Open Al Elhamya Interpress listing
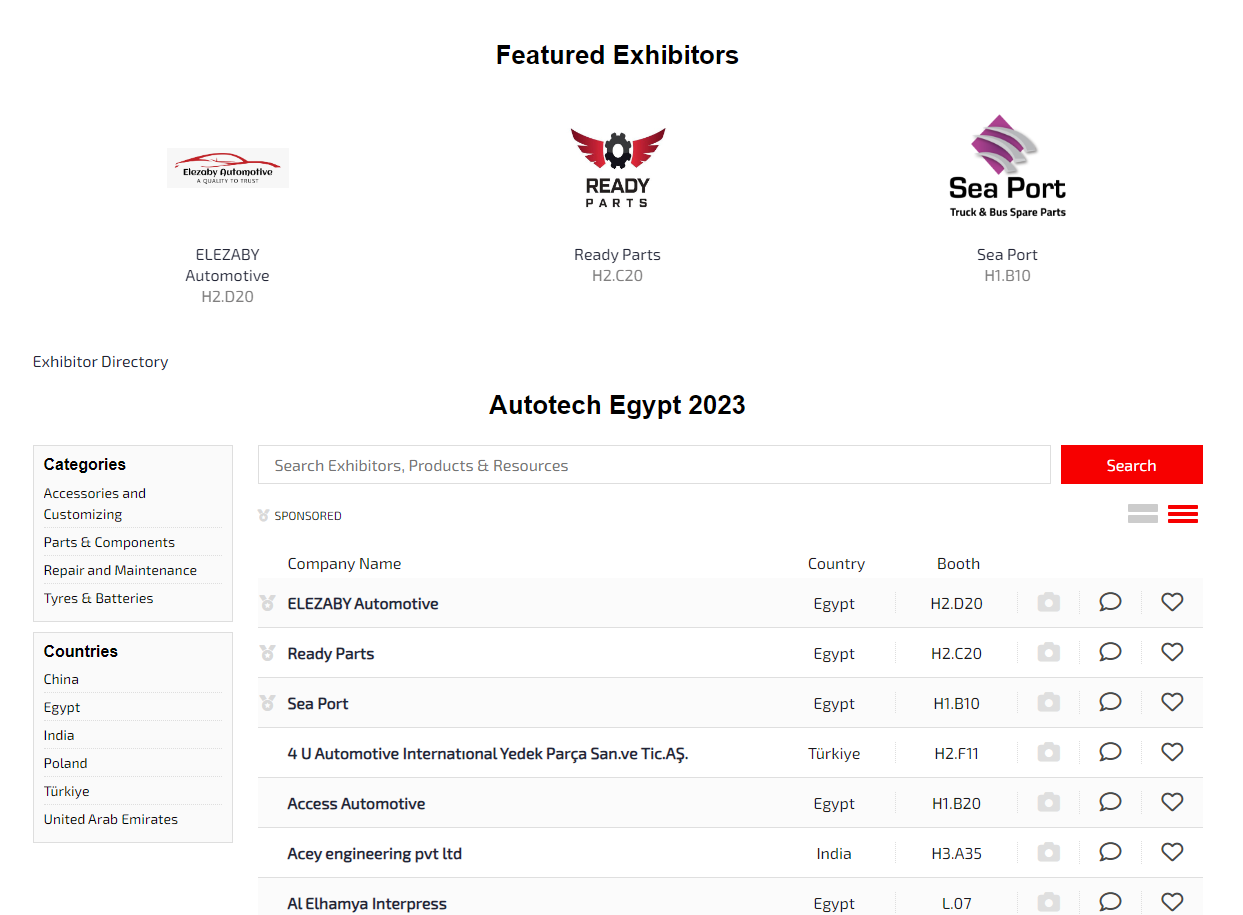 [367, 903]
